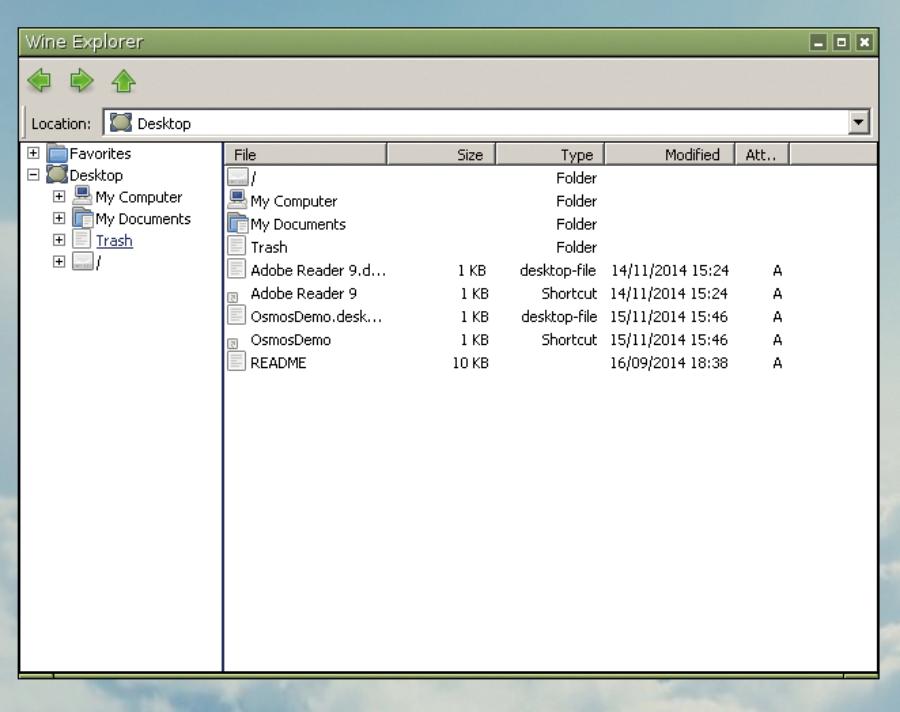Image resolution: width=900 pixels, height=712 pixels.
Task: Select the README file name
Action: (278, 363)
